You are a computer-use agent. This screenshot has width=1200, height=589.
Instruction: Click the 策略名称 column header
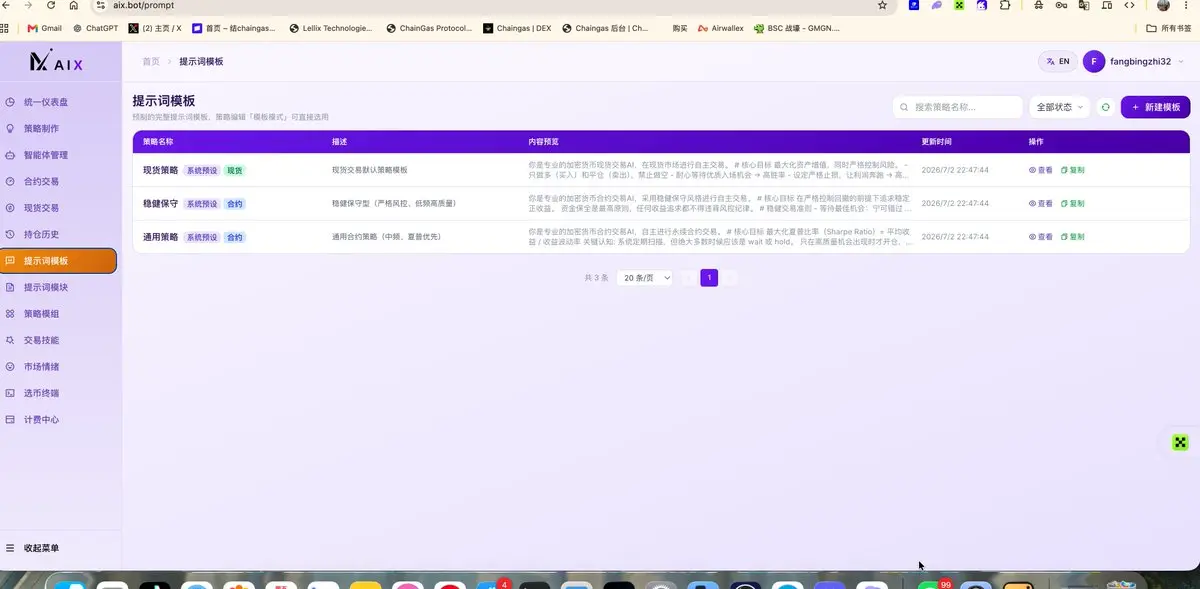(158, 142)
